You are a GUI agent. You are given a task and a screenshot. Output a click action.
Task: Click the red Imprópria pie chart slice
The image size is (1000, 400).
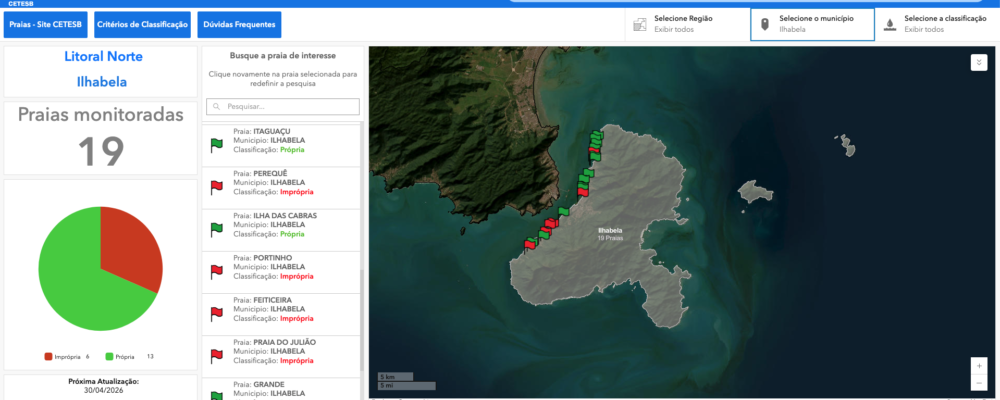tap(130, 245)
